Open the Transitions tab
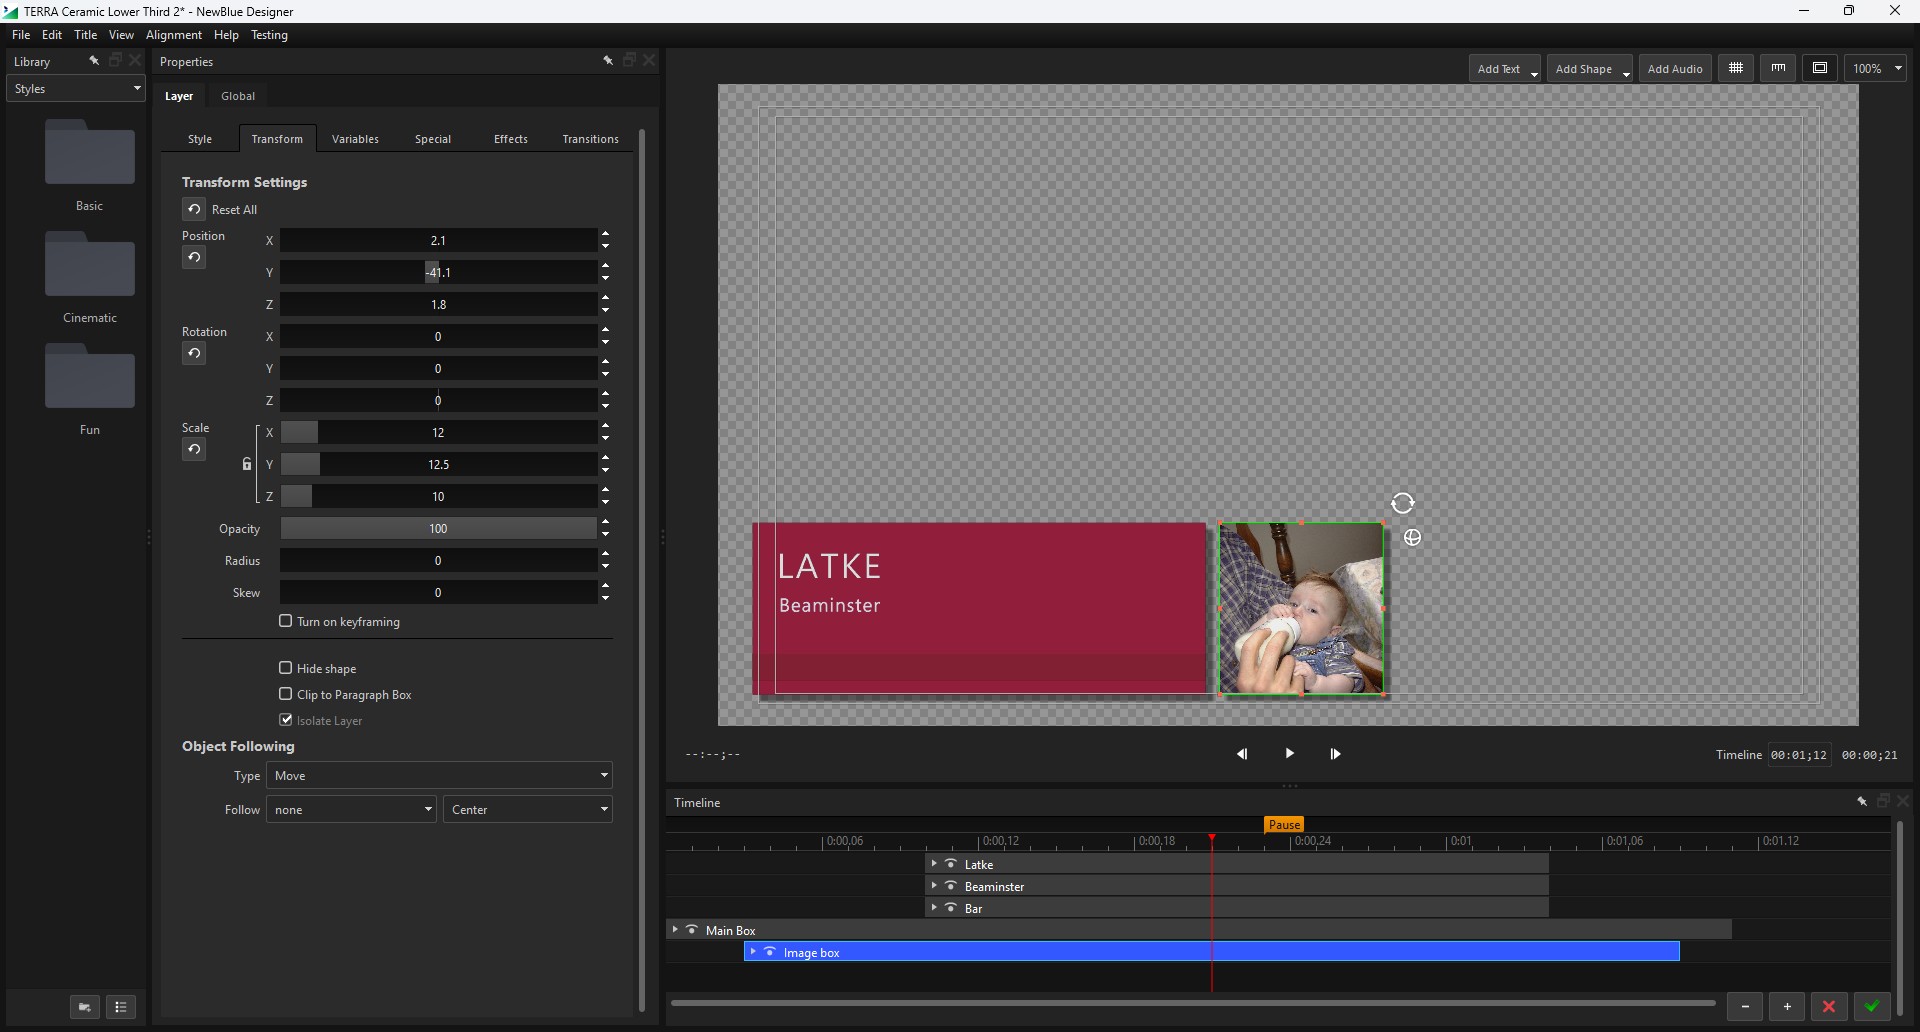This screenshot has height=1032, width=1920. [x=591, y=139]
